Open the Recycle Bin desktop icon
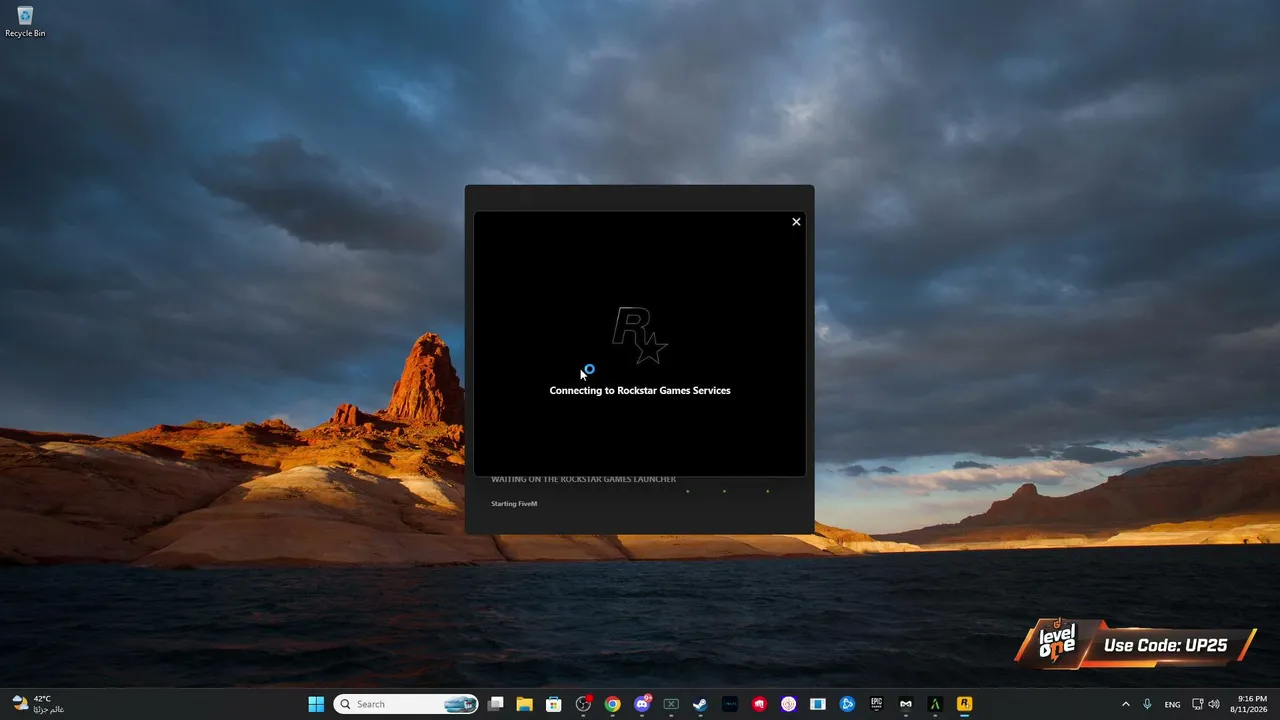Image resolution: width=1280 pixels, height=720 pixels. point(25,21)
